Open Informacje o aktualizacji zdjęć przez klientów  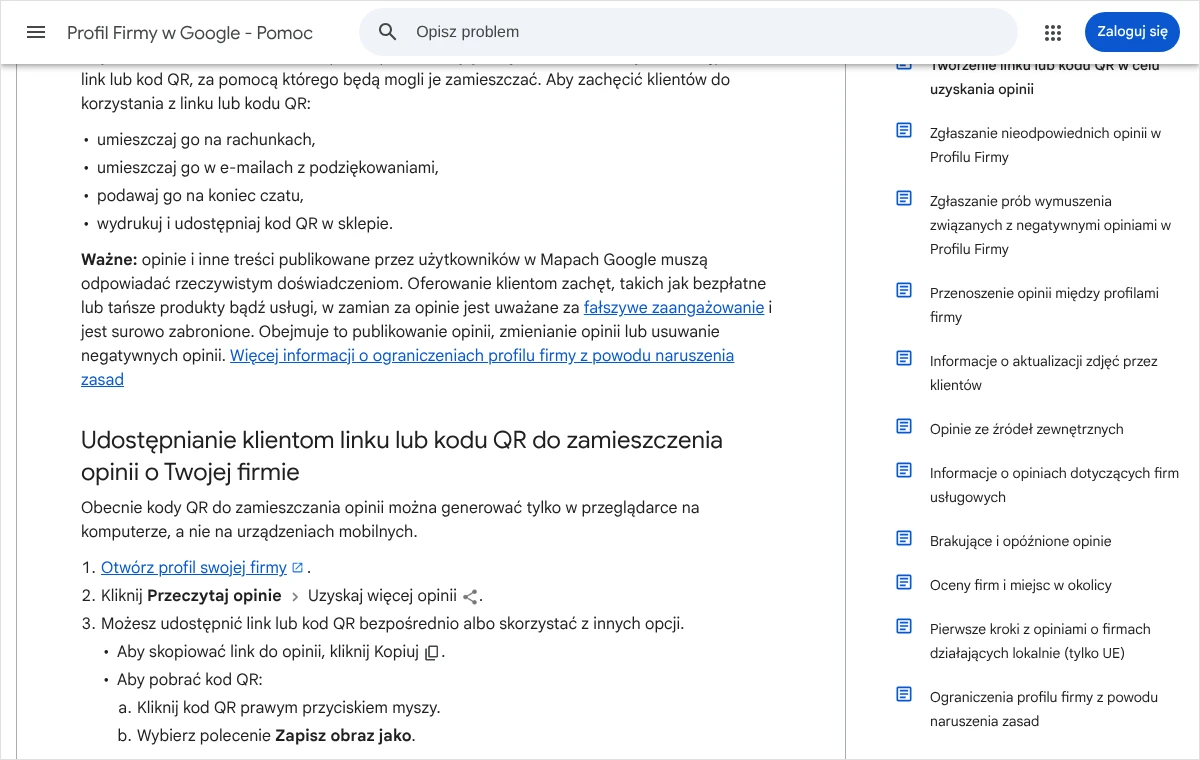click(x=1043, y=373)
